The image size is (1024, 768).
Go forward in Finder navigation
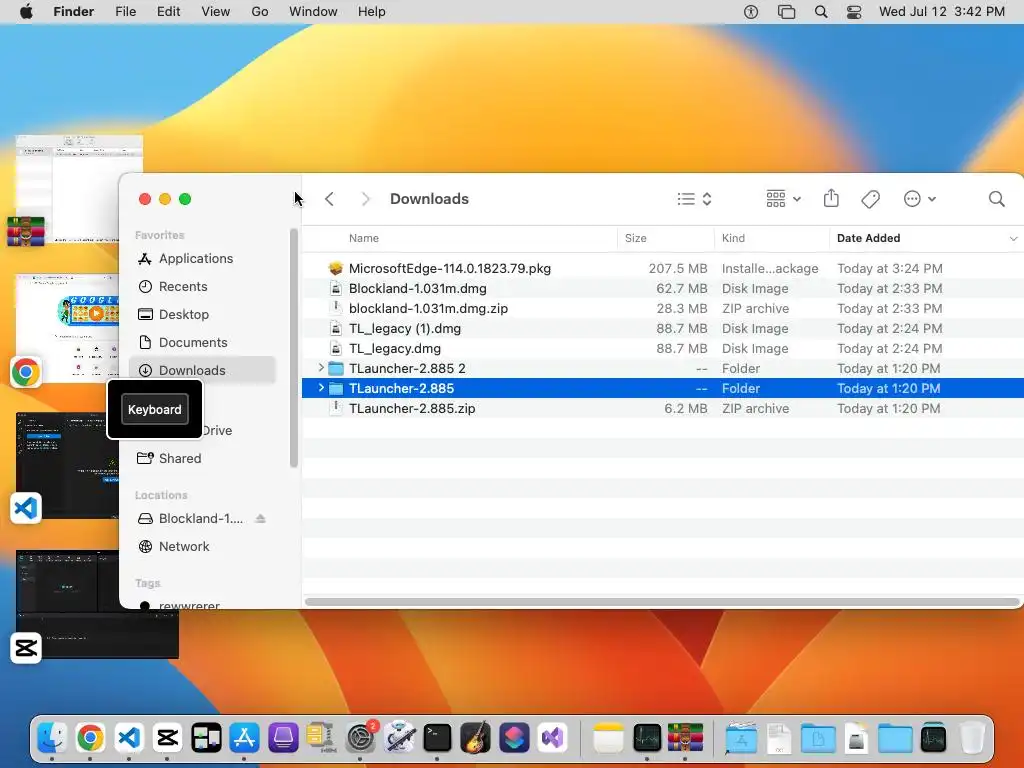click(x=365, y=199)
